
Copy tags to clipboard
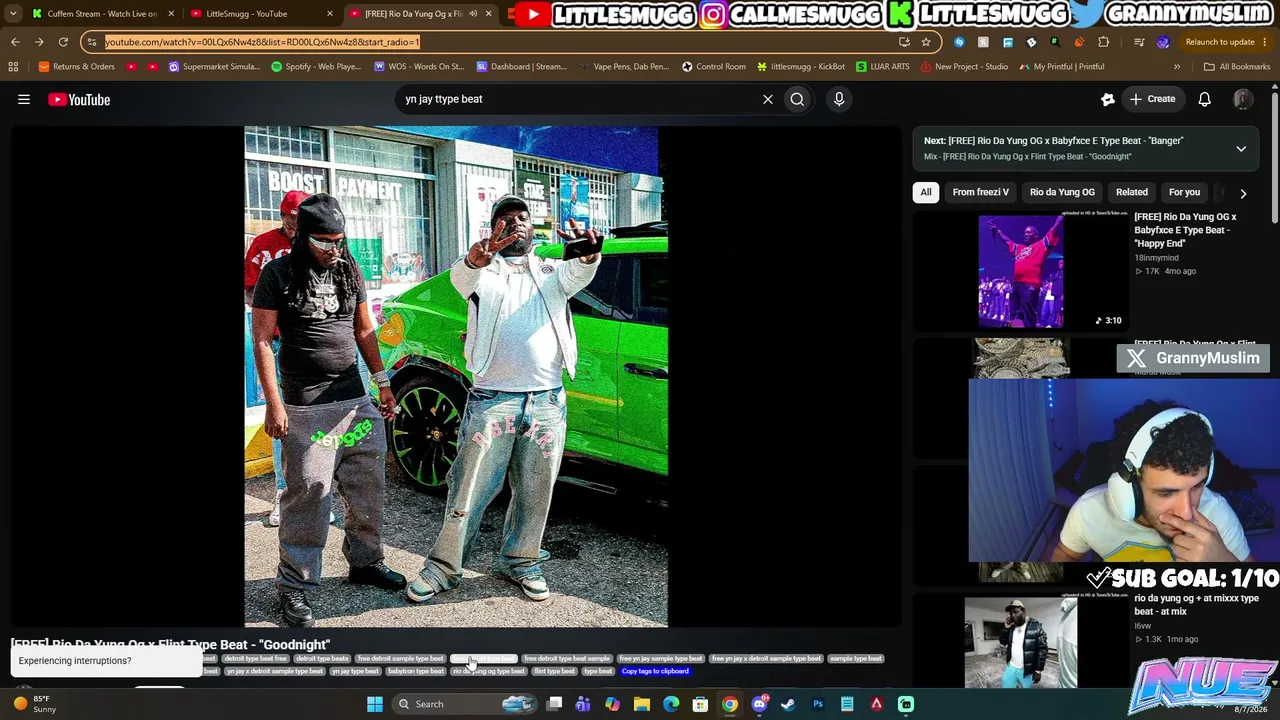(x=655, y=671)
